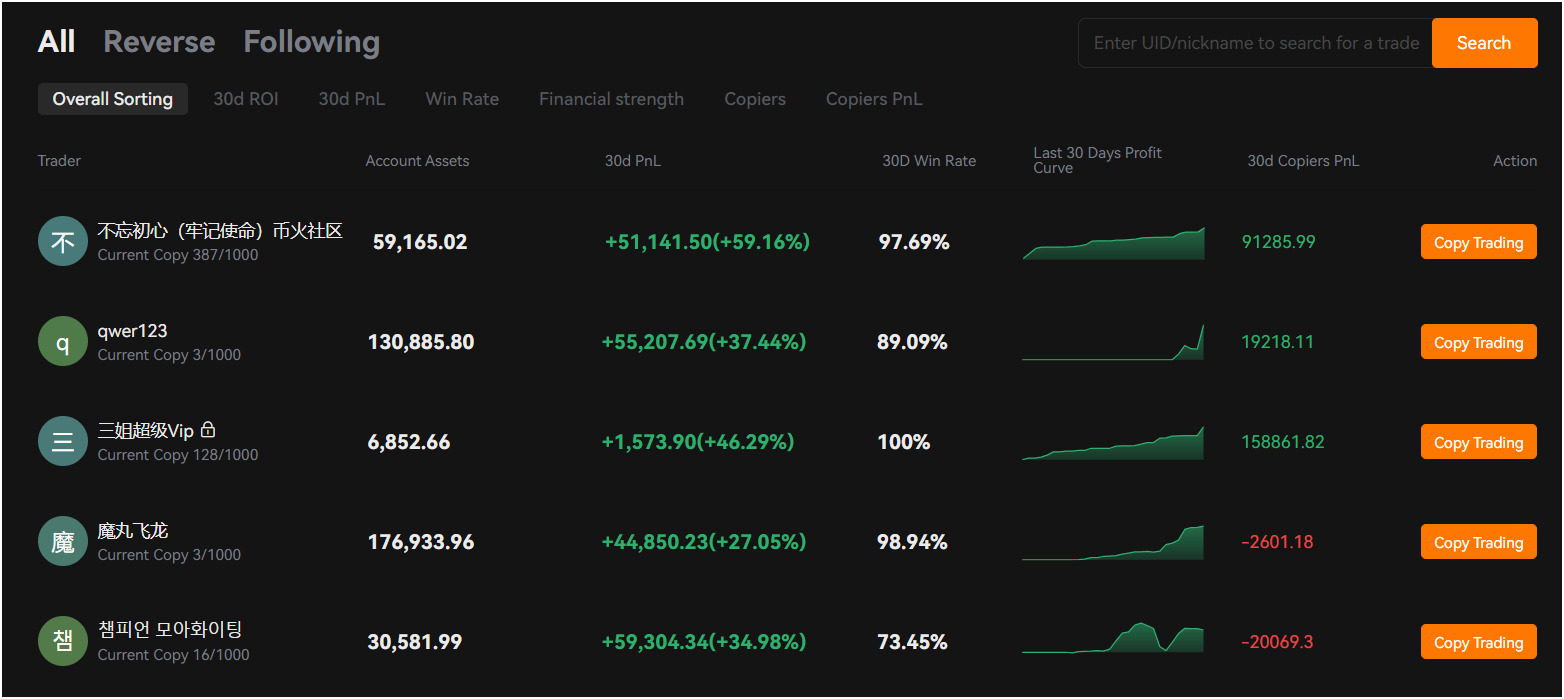Open trader name qwer123
The height and width of the screenshot is (699, 1564).
132,331
